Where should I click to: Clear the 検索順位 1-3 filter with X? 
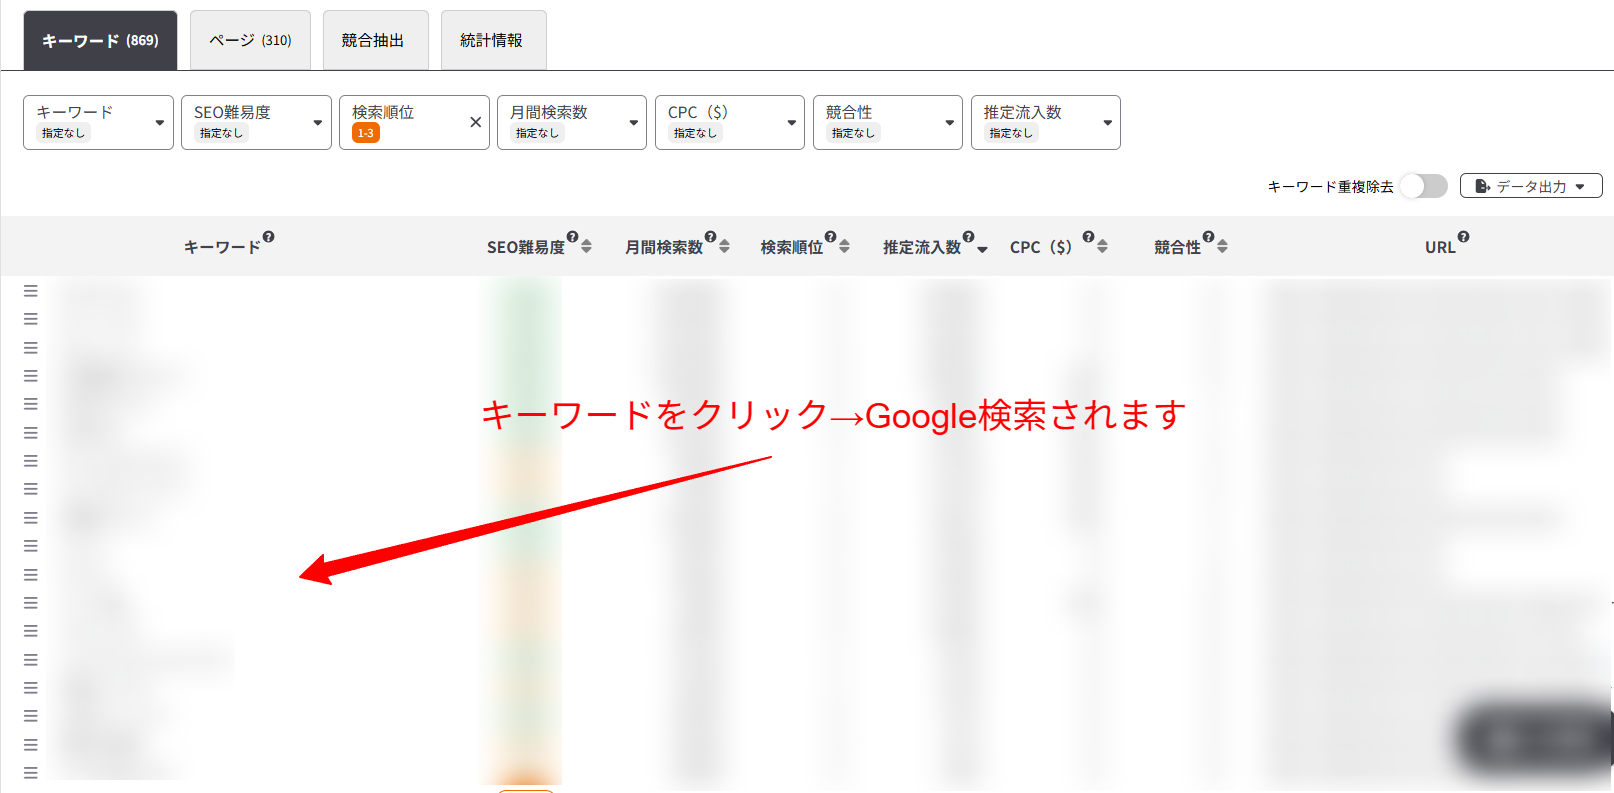point(475,122)
